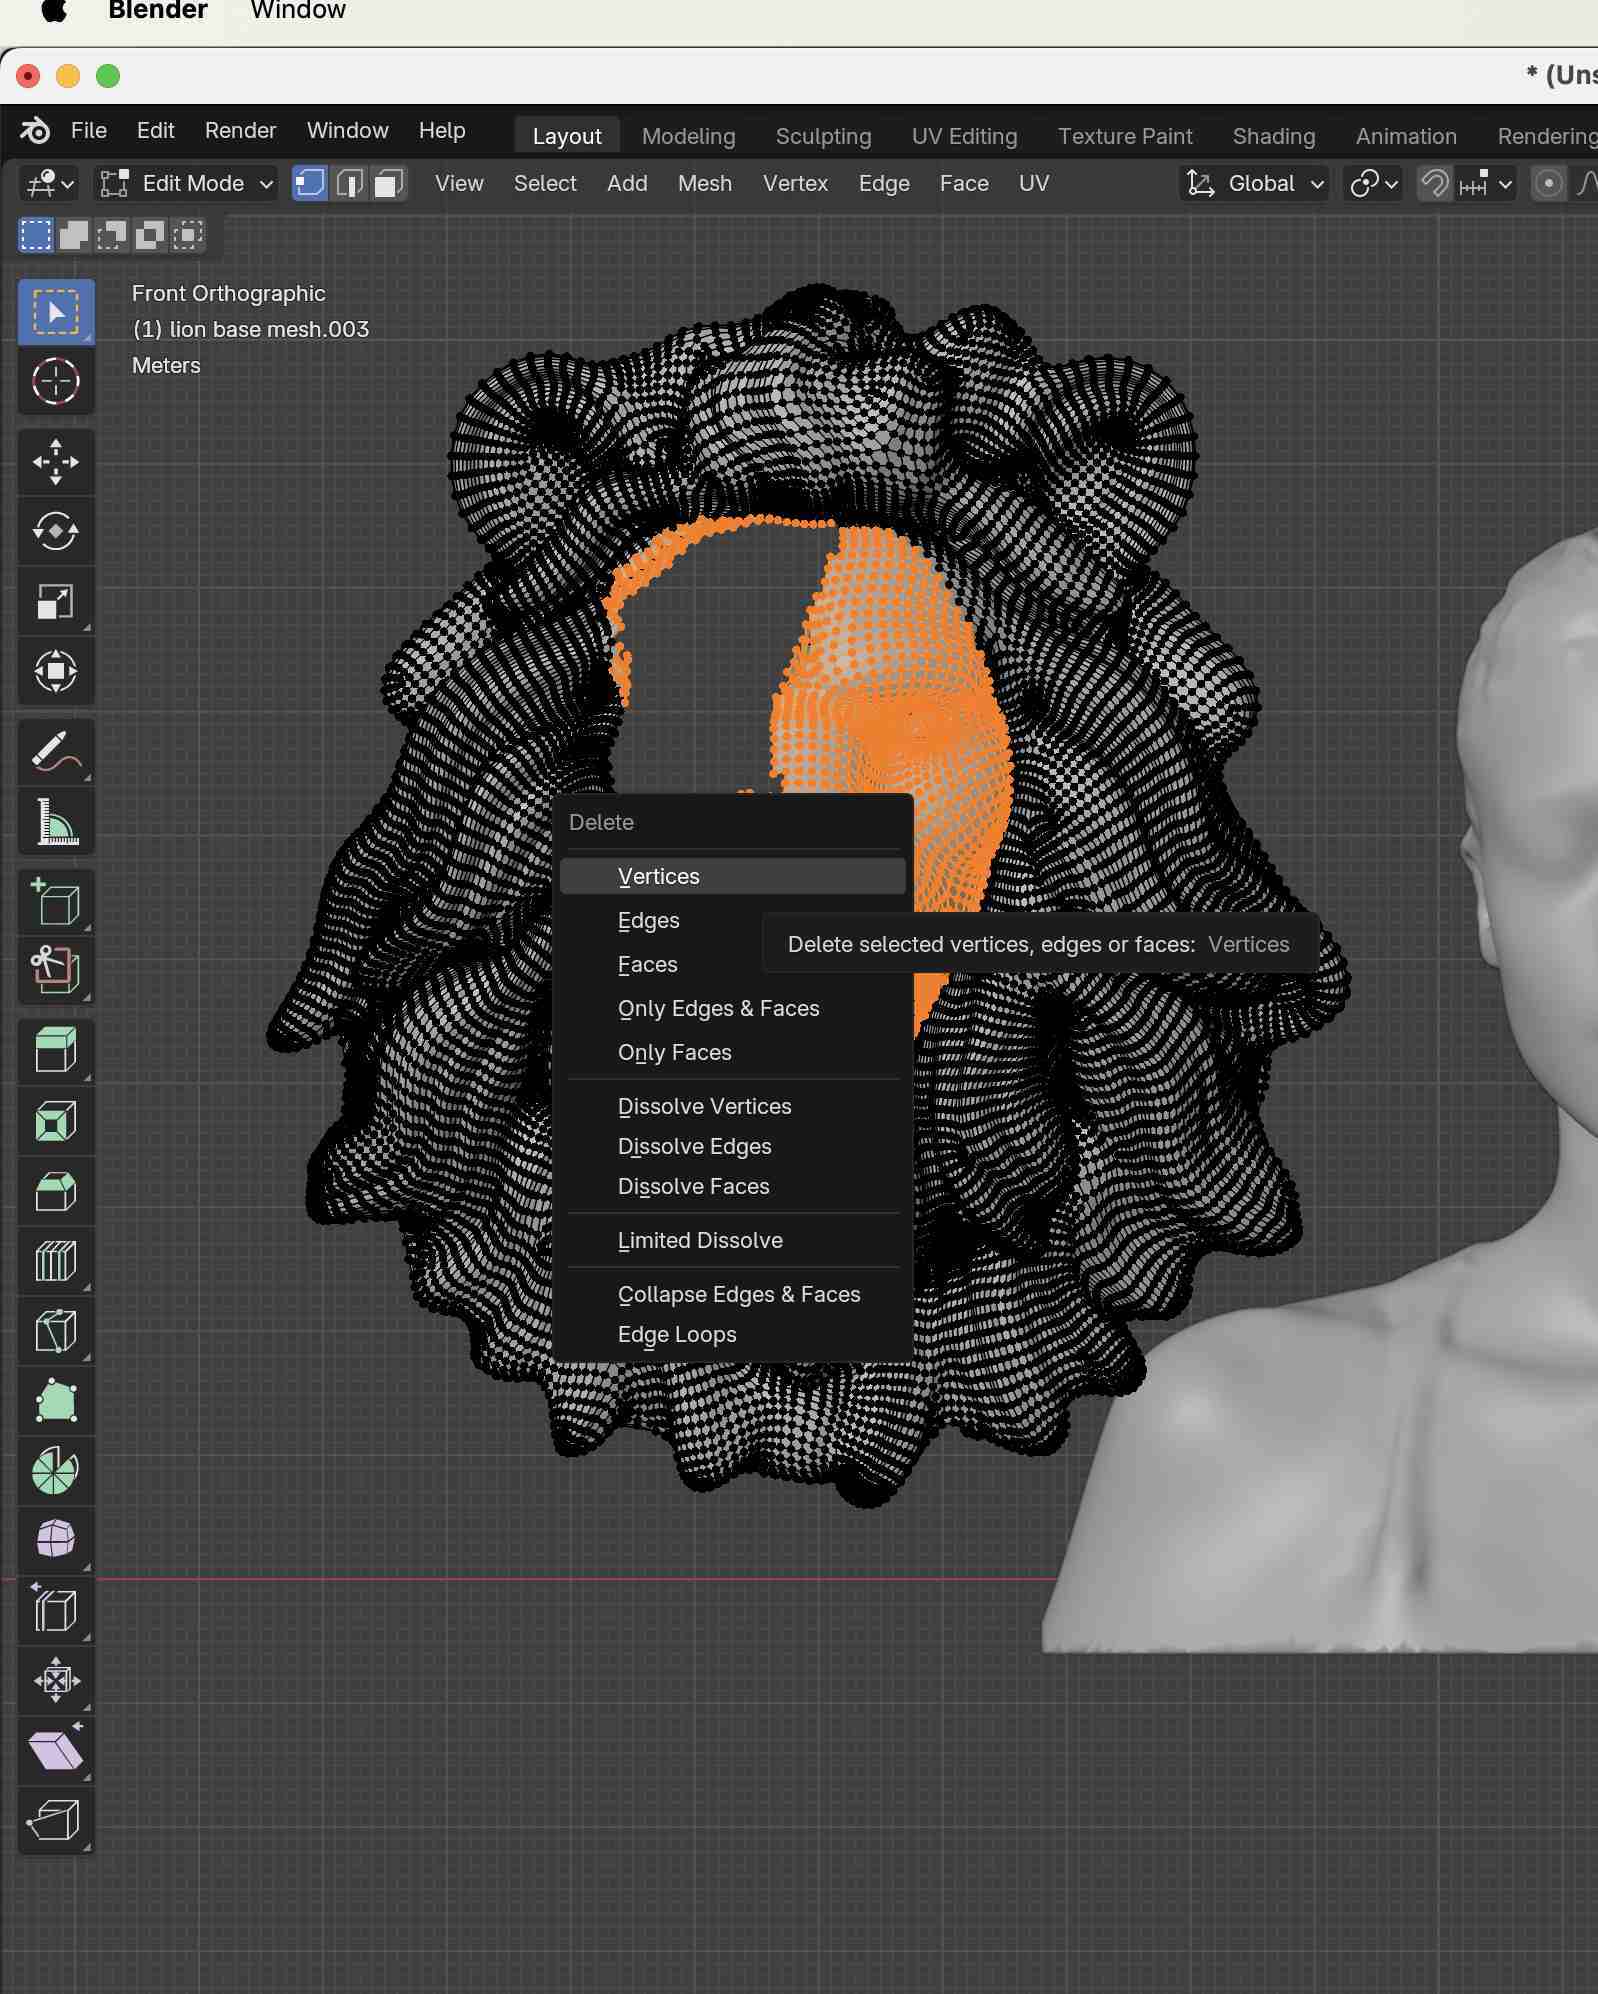The width and height of the screenshot is (1598, 1994).
Task: Open Blender's Help menu
Action: 442,131
